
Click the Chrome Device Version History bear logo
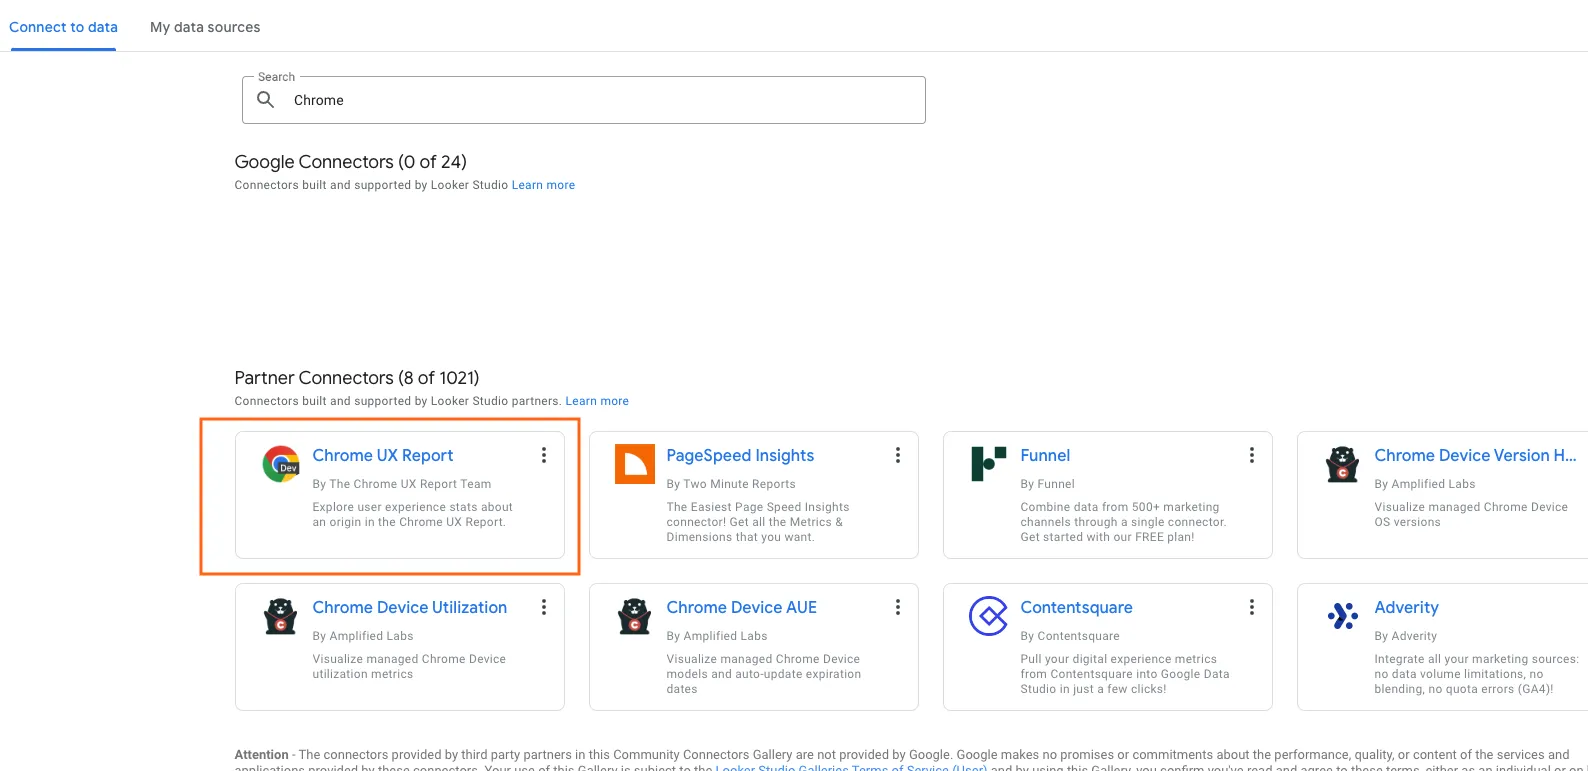pyautogui.click(x=1343, y=464)
